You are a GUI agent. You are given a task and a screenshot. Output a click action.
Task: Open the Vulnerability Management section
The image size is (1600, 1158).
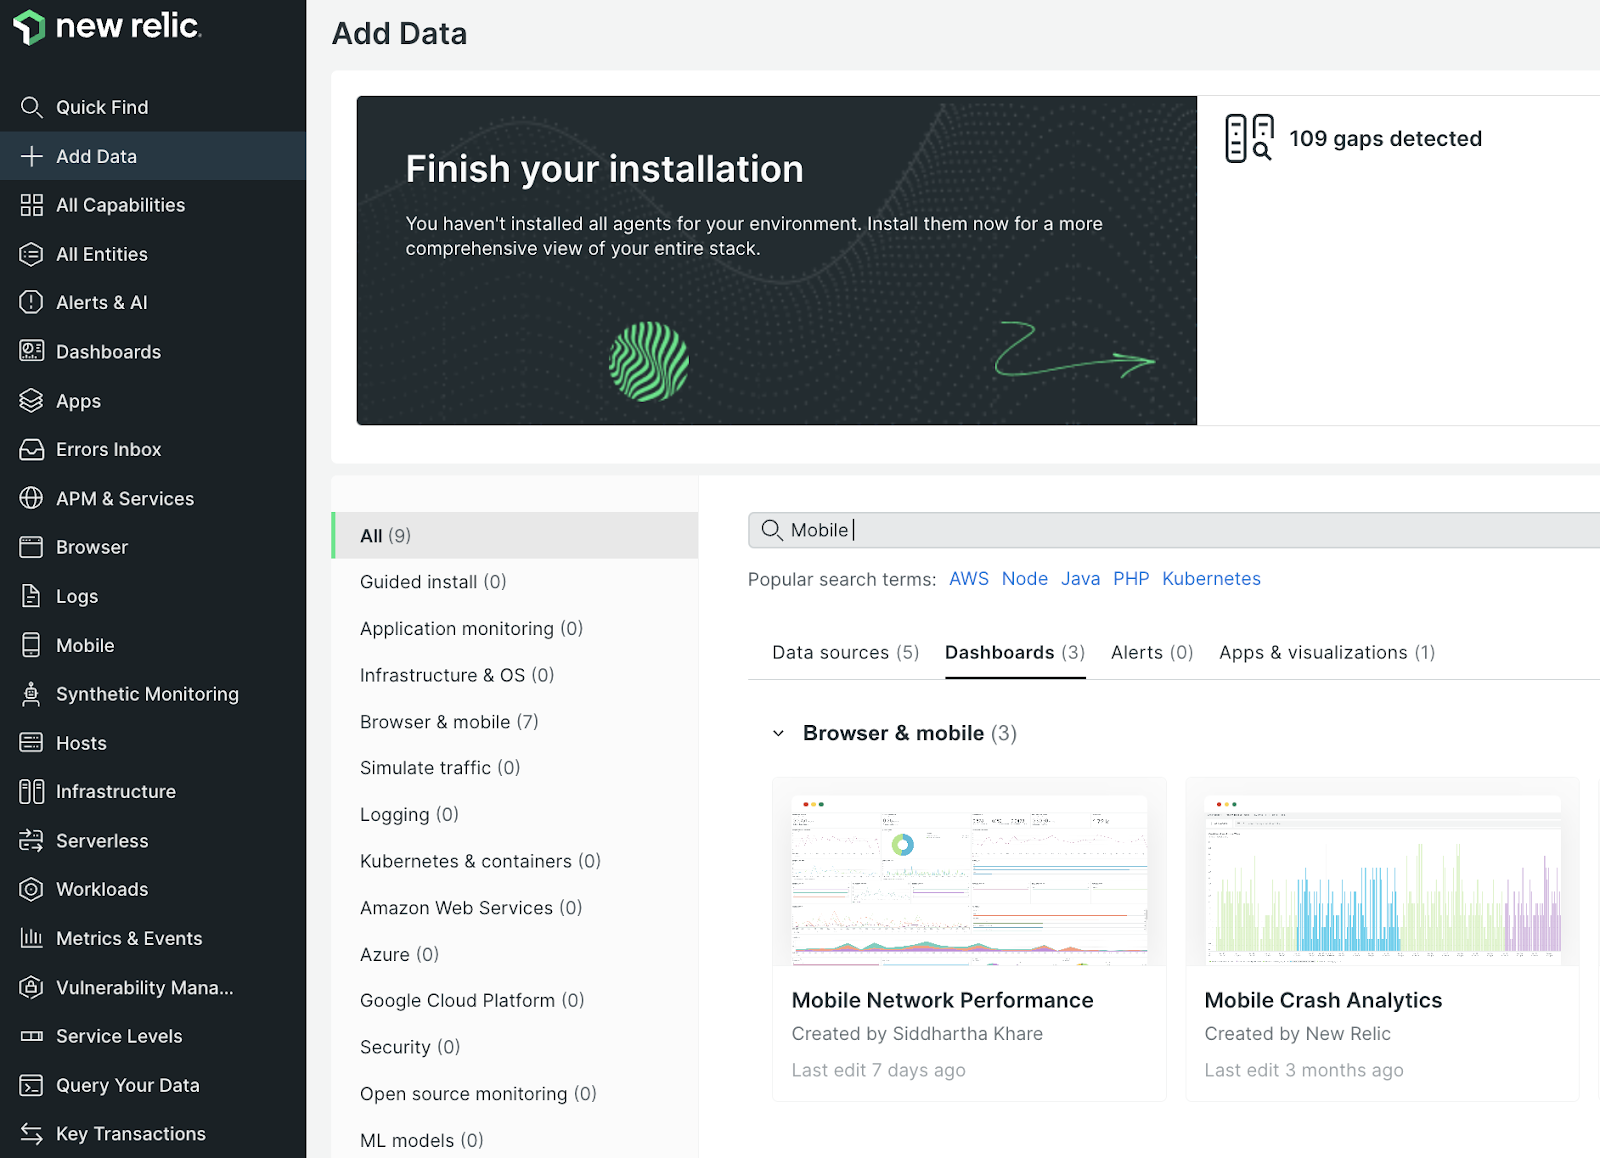(x=145, y=987)
